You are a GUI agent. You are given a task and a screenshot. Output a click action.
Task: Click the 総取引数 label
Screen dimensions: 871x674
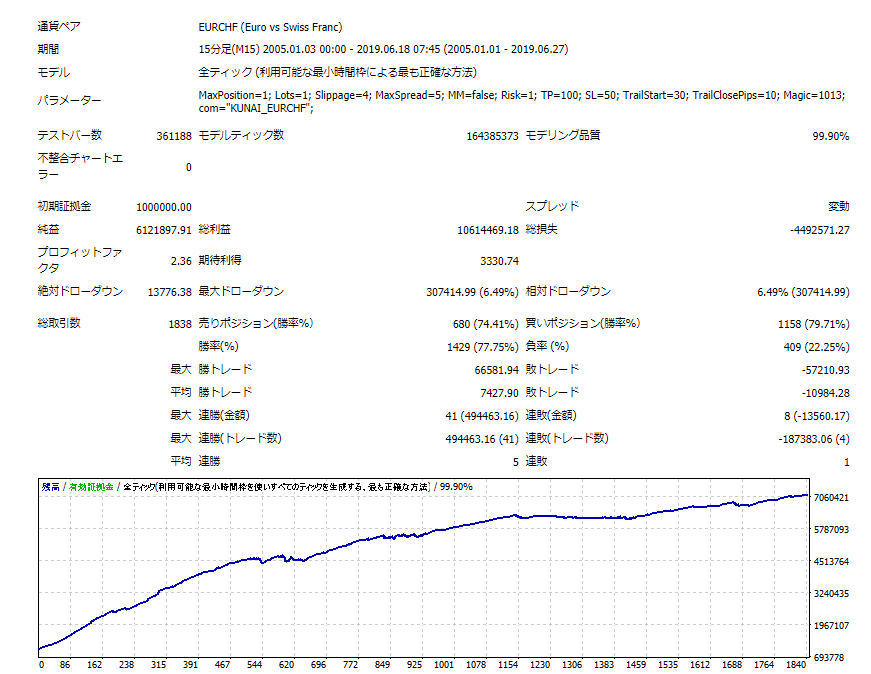coord(59,323)
